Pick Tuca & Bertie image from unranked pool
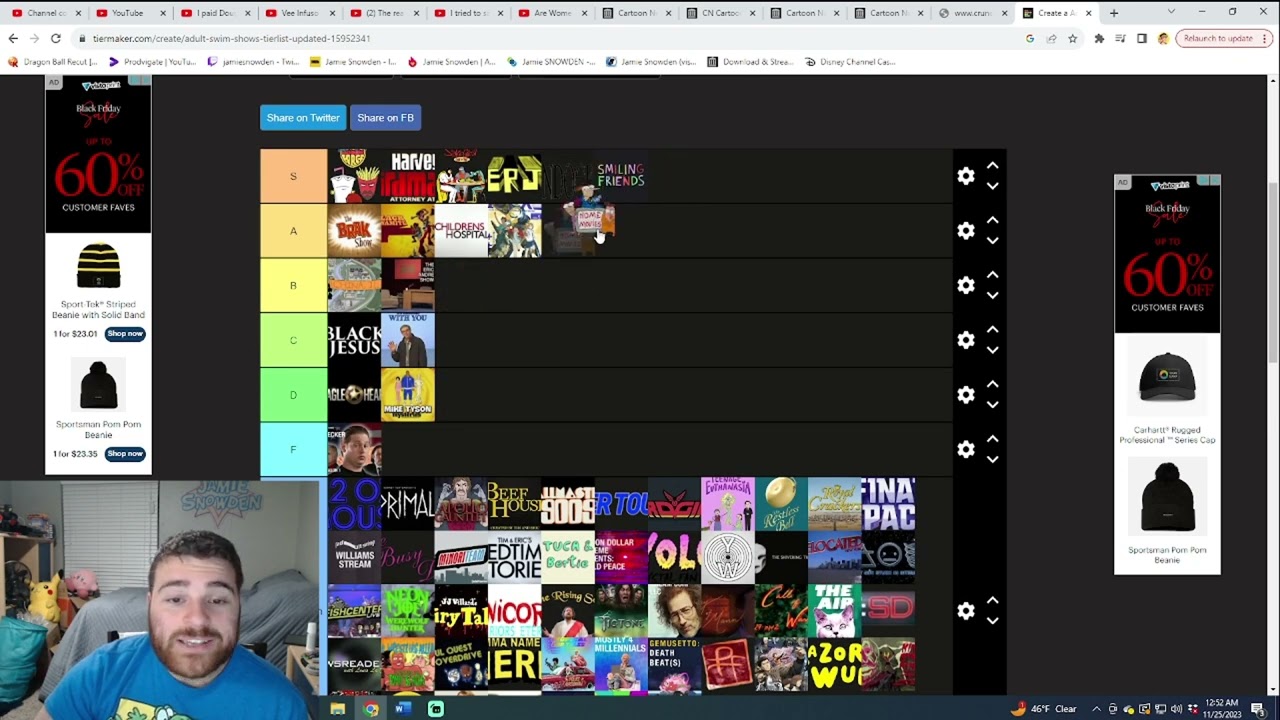The height and width of the screenshot is (720, 1280). click(568, 558)
